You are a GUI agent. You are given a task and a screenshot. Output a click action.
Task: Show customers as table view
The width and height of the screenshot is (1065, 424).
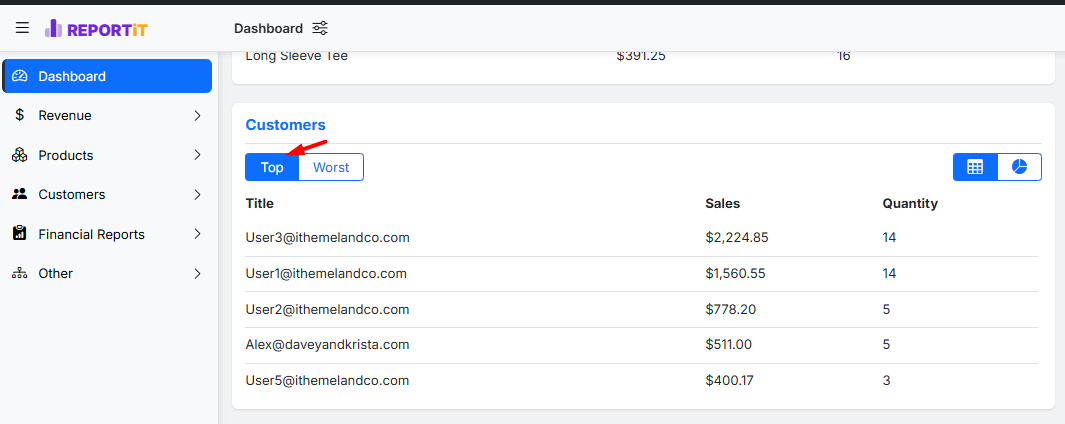(x=976, y=167)
